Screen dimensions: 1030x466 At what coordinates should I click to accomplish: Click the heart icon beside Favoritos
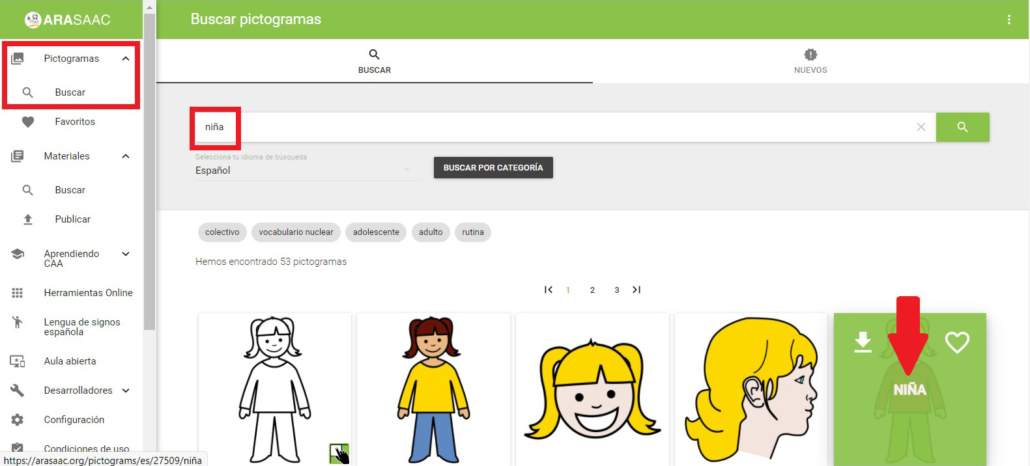28,122
